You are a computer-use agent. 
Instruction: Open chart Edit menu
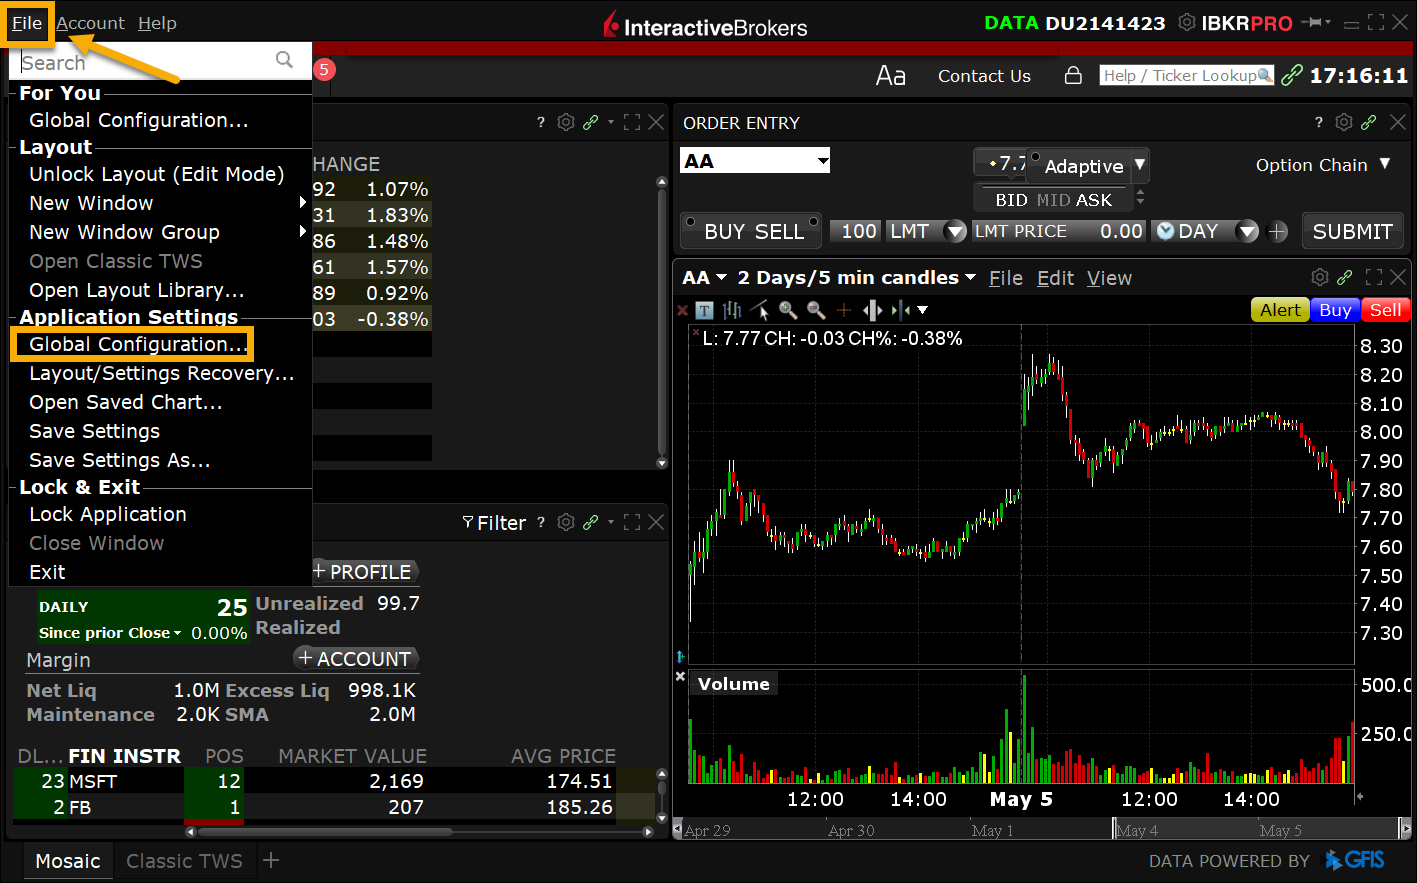[1055, 278]
